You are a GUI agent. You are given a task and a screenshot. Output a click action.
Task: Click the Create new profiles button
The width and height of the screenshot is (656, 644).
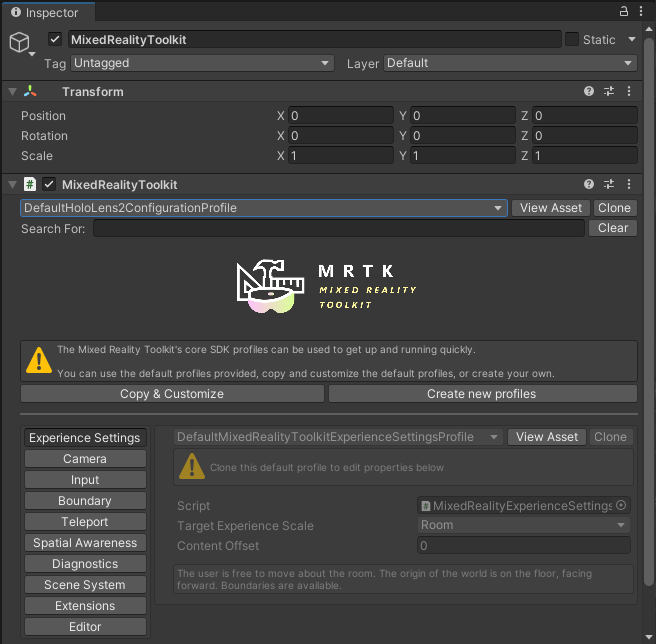click(482, 394)
